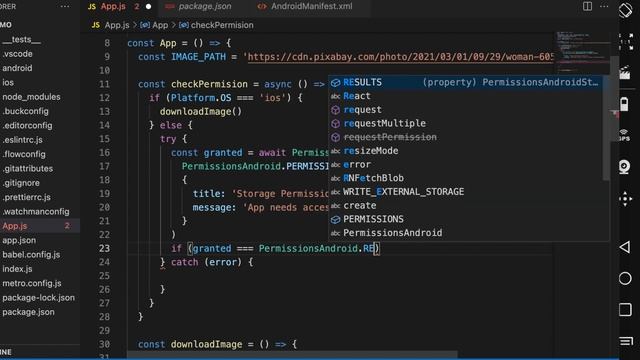Select App.js in the file explorer

[15, 226]
